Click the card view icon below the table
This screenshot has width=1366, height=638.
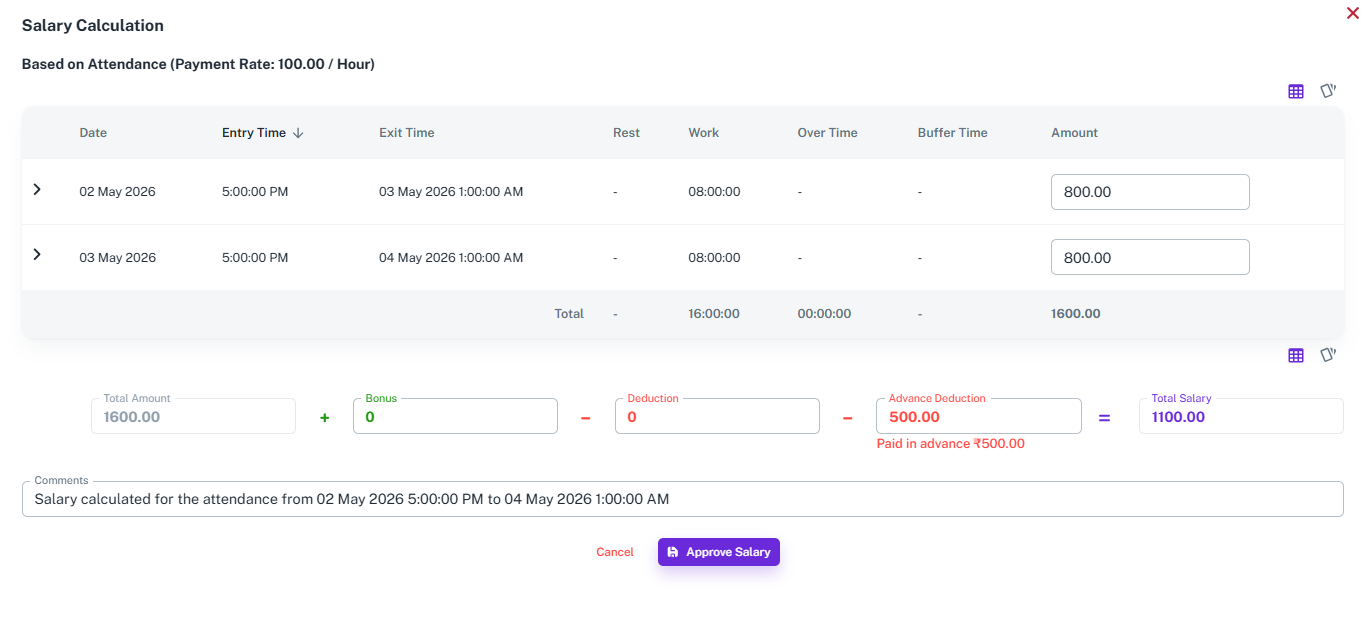pos(1329,355)
